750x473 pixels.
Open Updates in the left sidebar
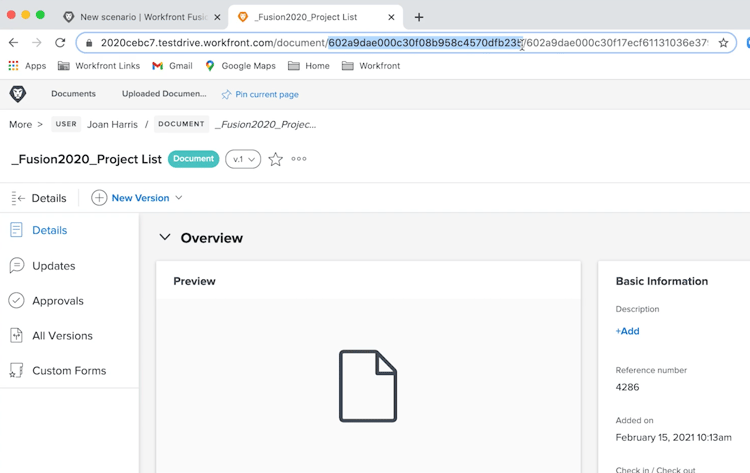pyautogui.click(x=54, y=265)
